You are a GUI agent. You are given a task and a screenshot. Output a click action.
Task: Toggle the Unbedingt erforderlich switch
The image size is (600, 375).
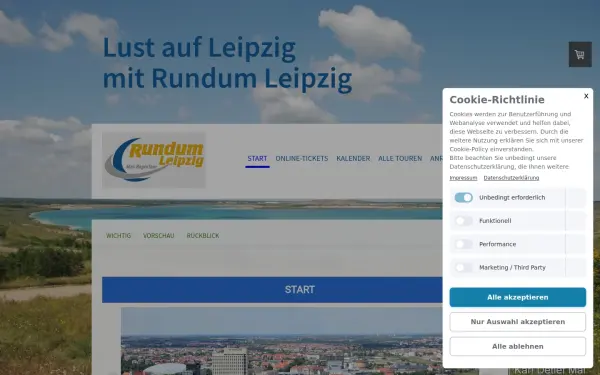click(463, 197)
